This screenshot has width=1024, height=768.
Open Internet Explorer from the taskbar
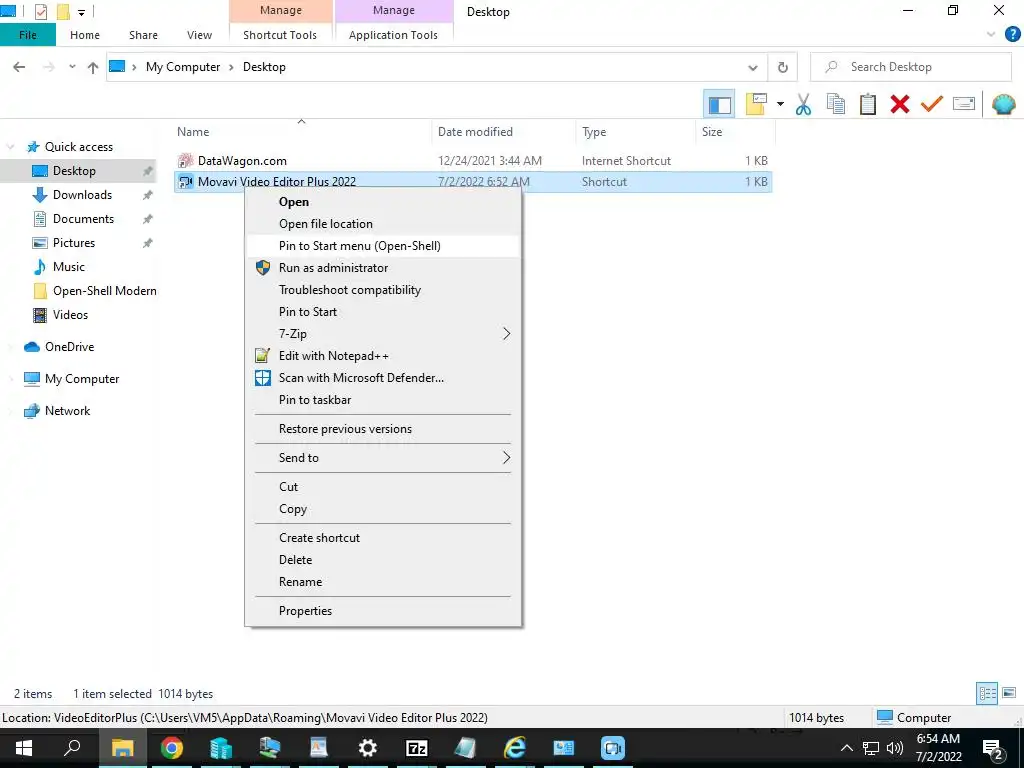click(515, 748)
